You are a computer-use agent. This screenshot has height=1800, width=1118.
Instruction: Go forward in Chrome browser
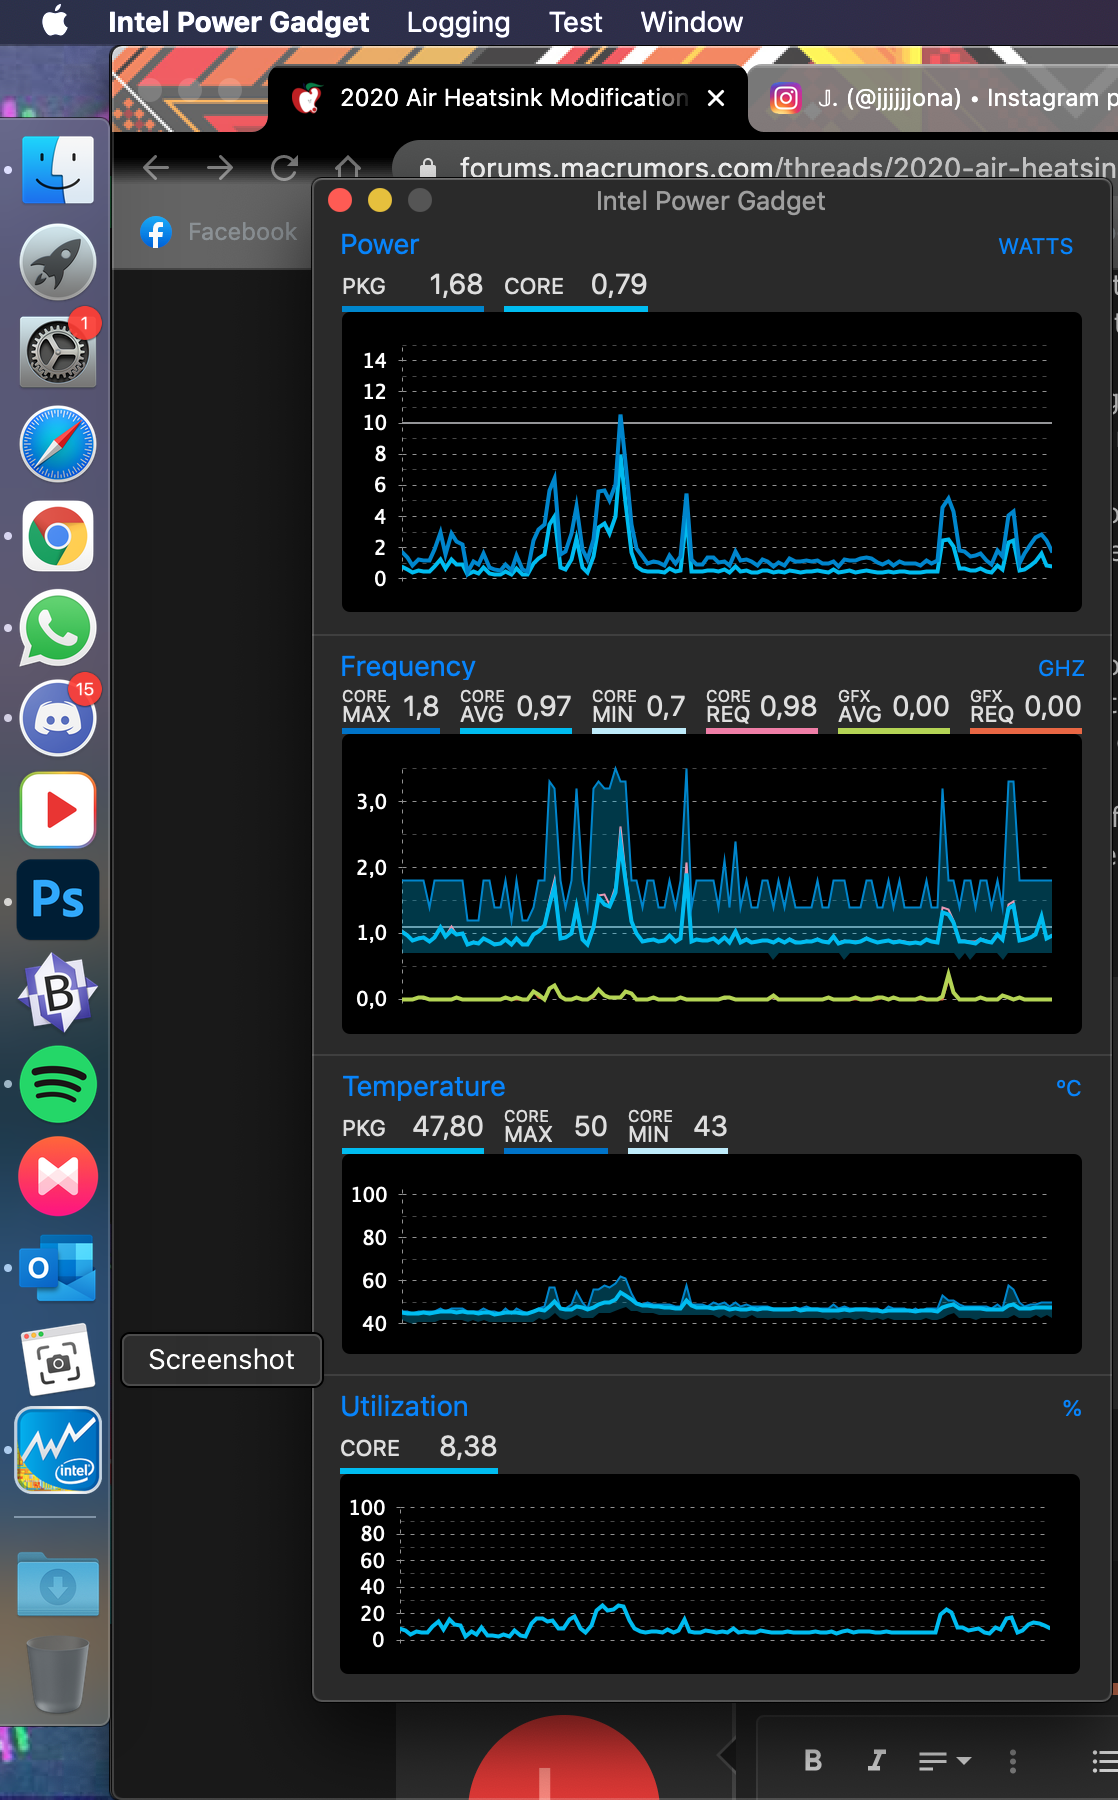[220, 168]
